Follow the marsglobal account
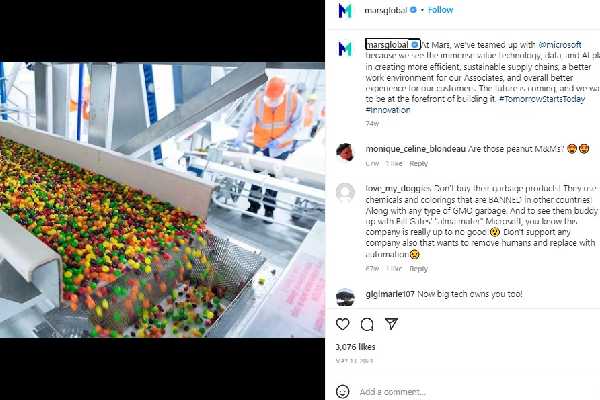This screenshot has height=400, width=600. [x=441, y=10]
